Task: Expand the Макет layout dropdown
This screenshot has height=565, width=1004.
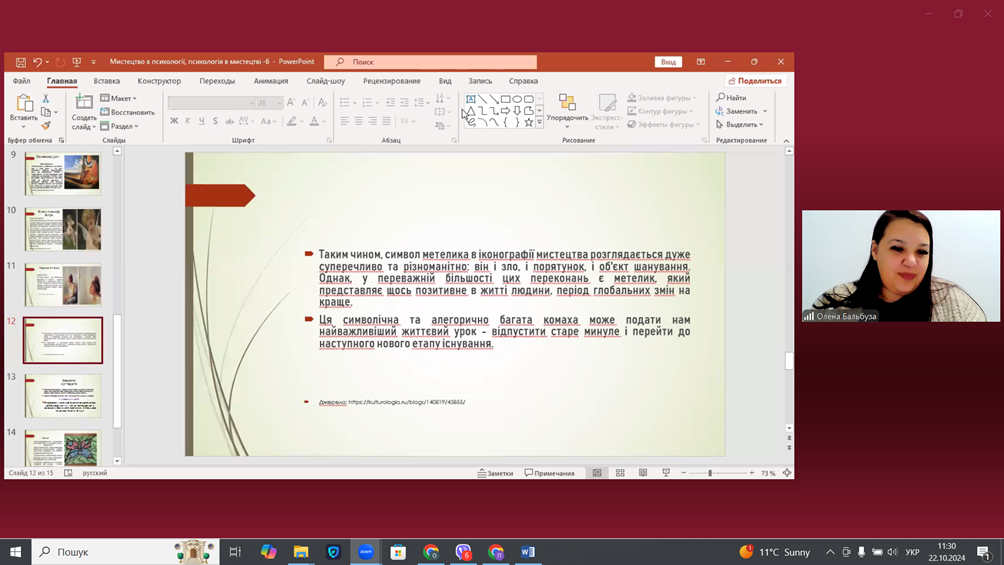Action: coord(119,98)
